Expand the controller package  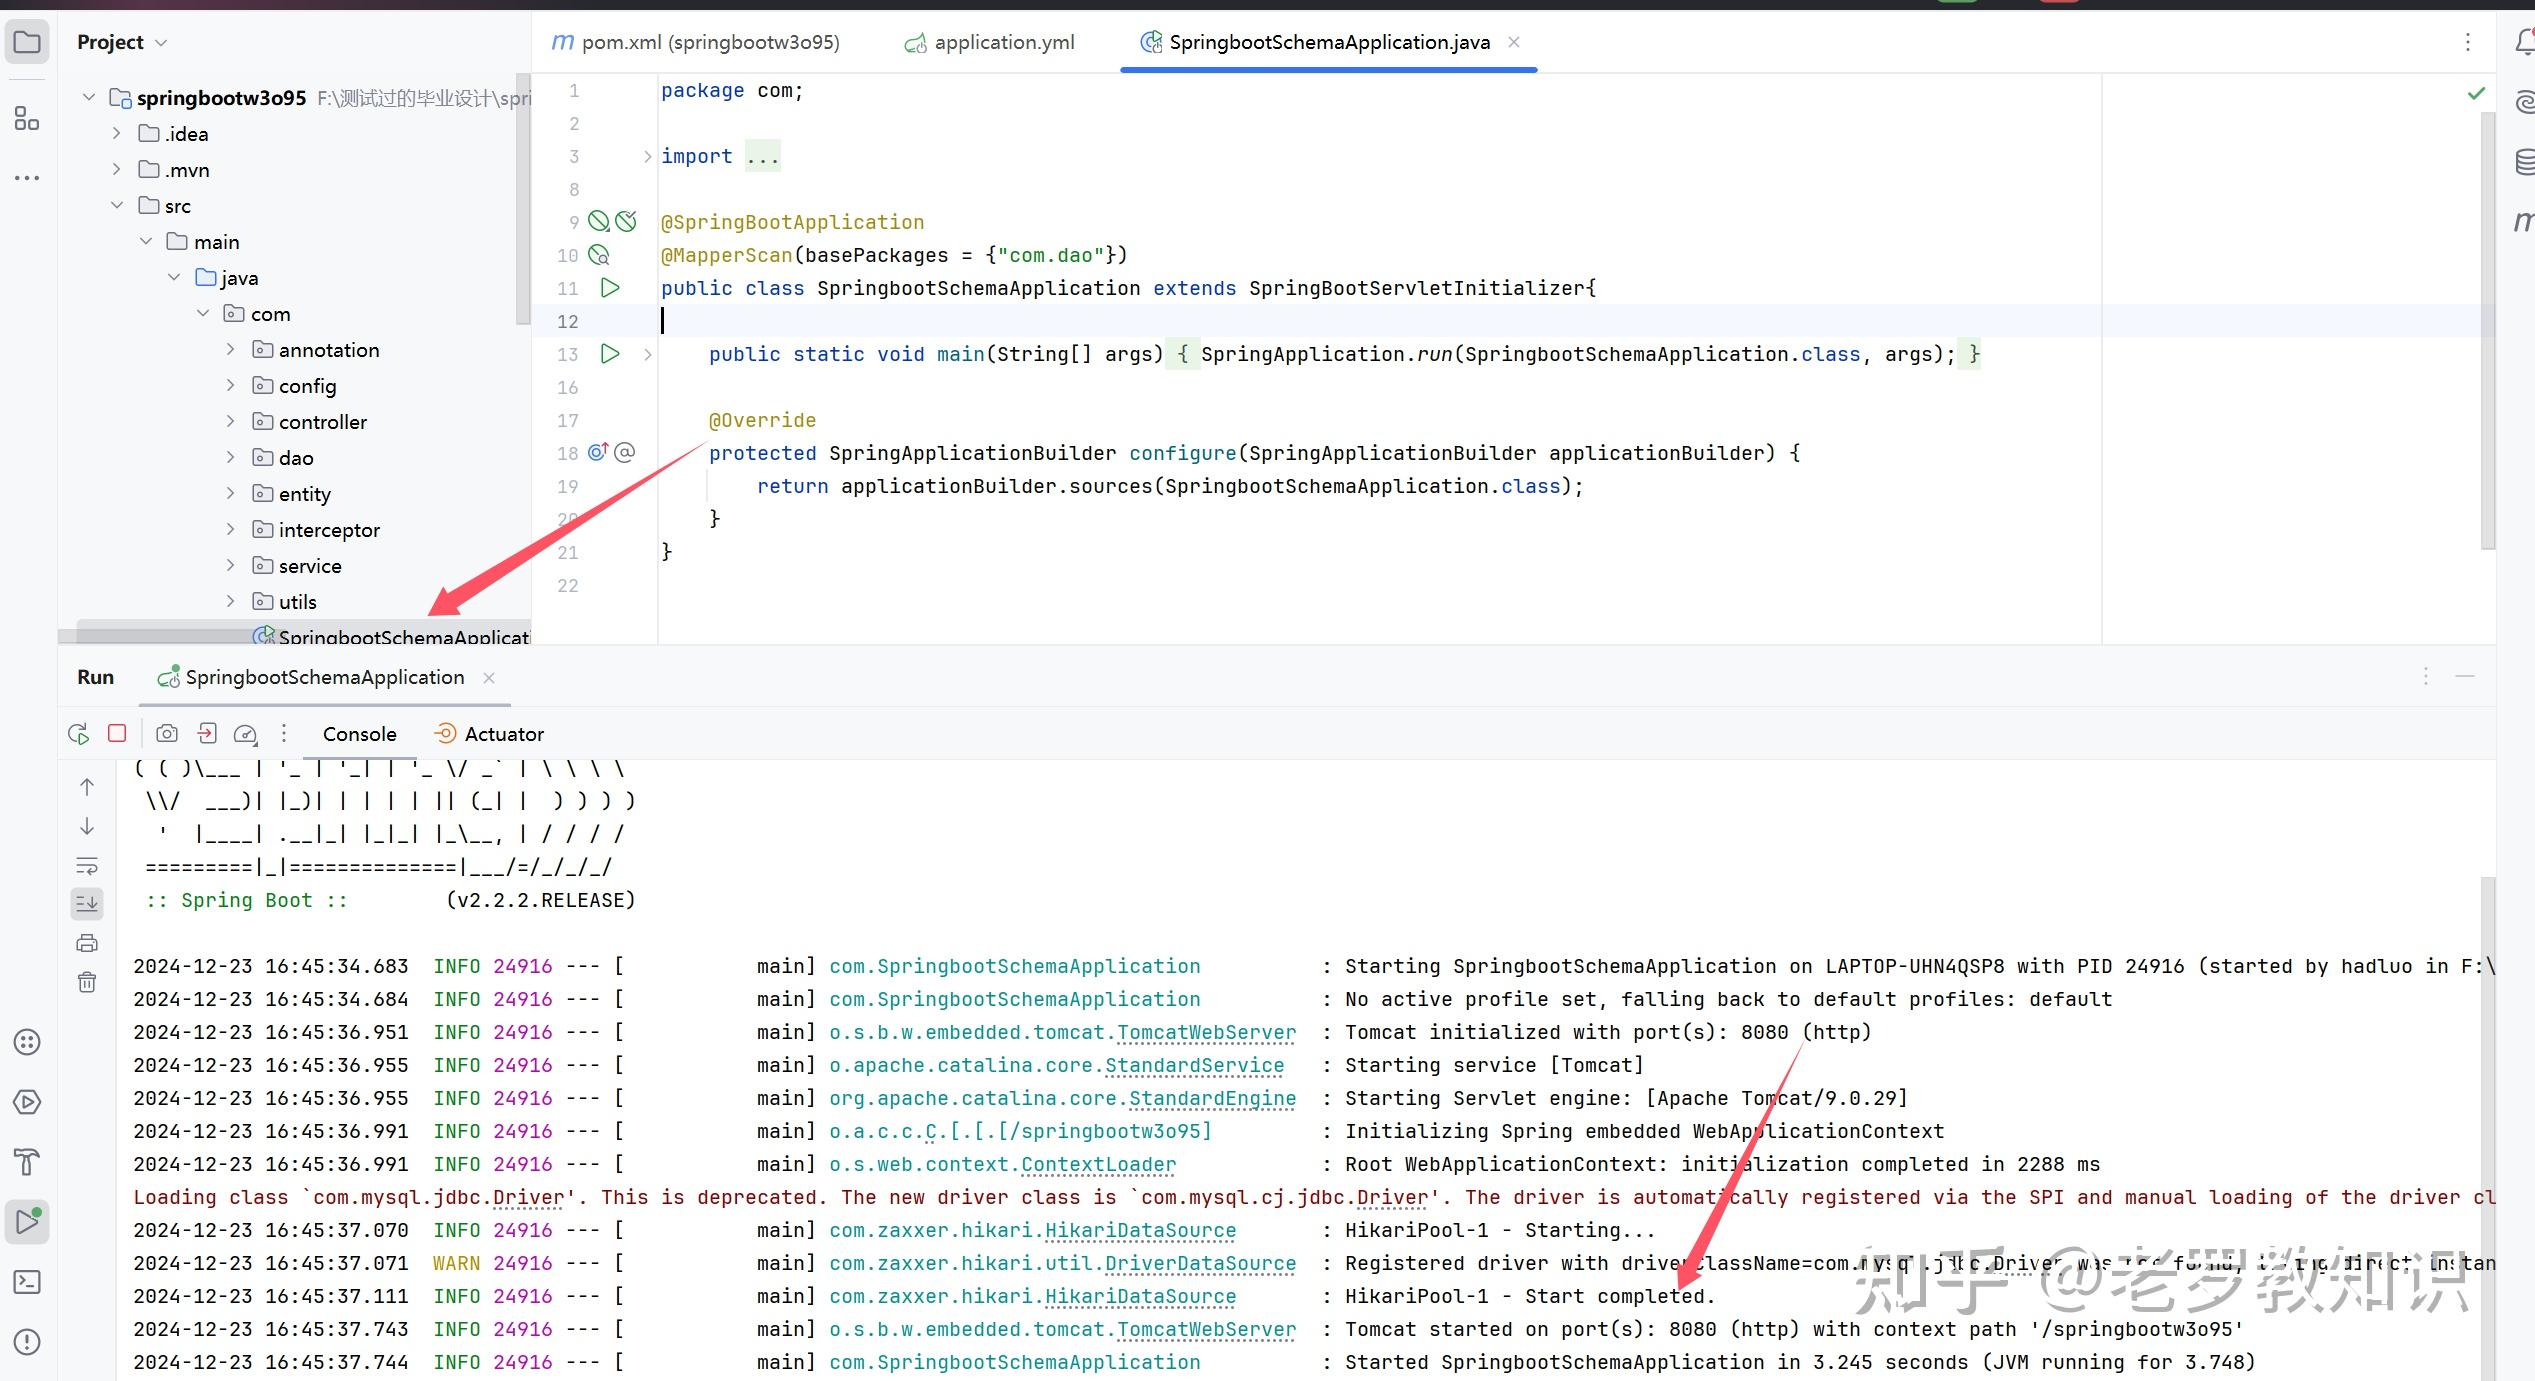pyautogui.click(x=231, y=422)
